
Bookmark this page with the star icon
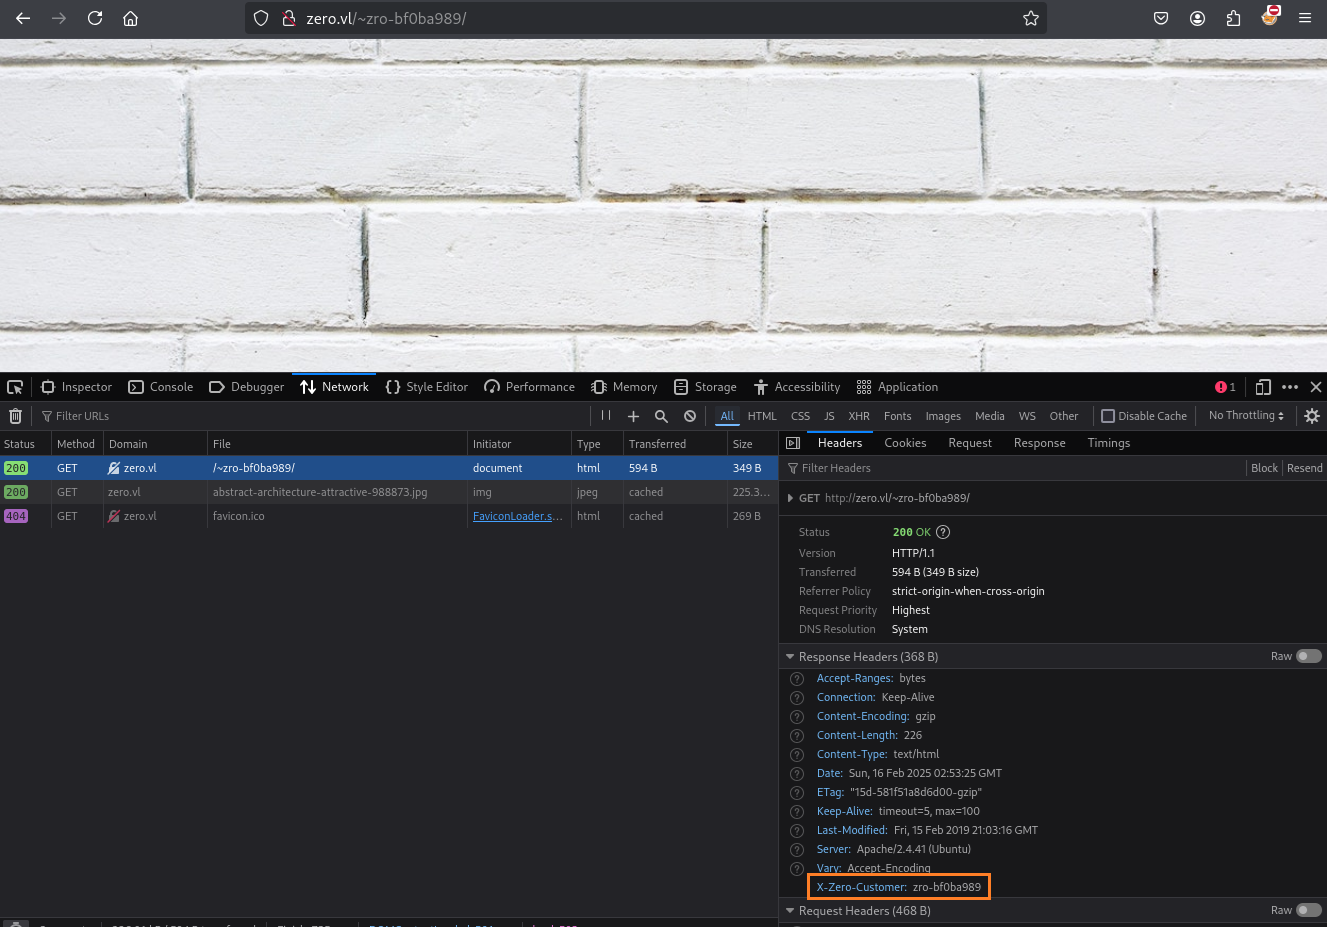(x=1031, y=18)
